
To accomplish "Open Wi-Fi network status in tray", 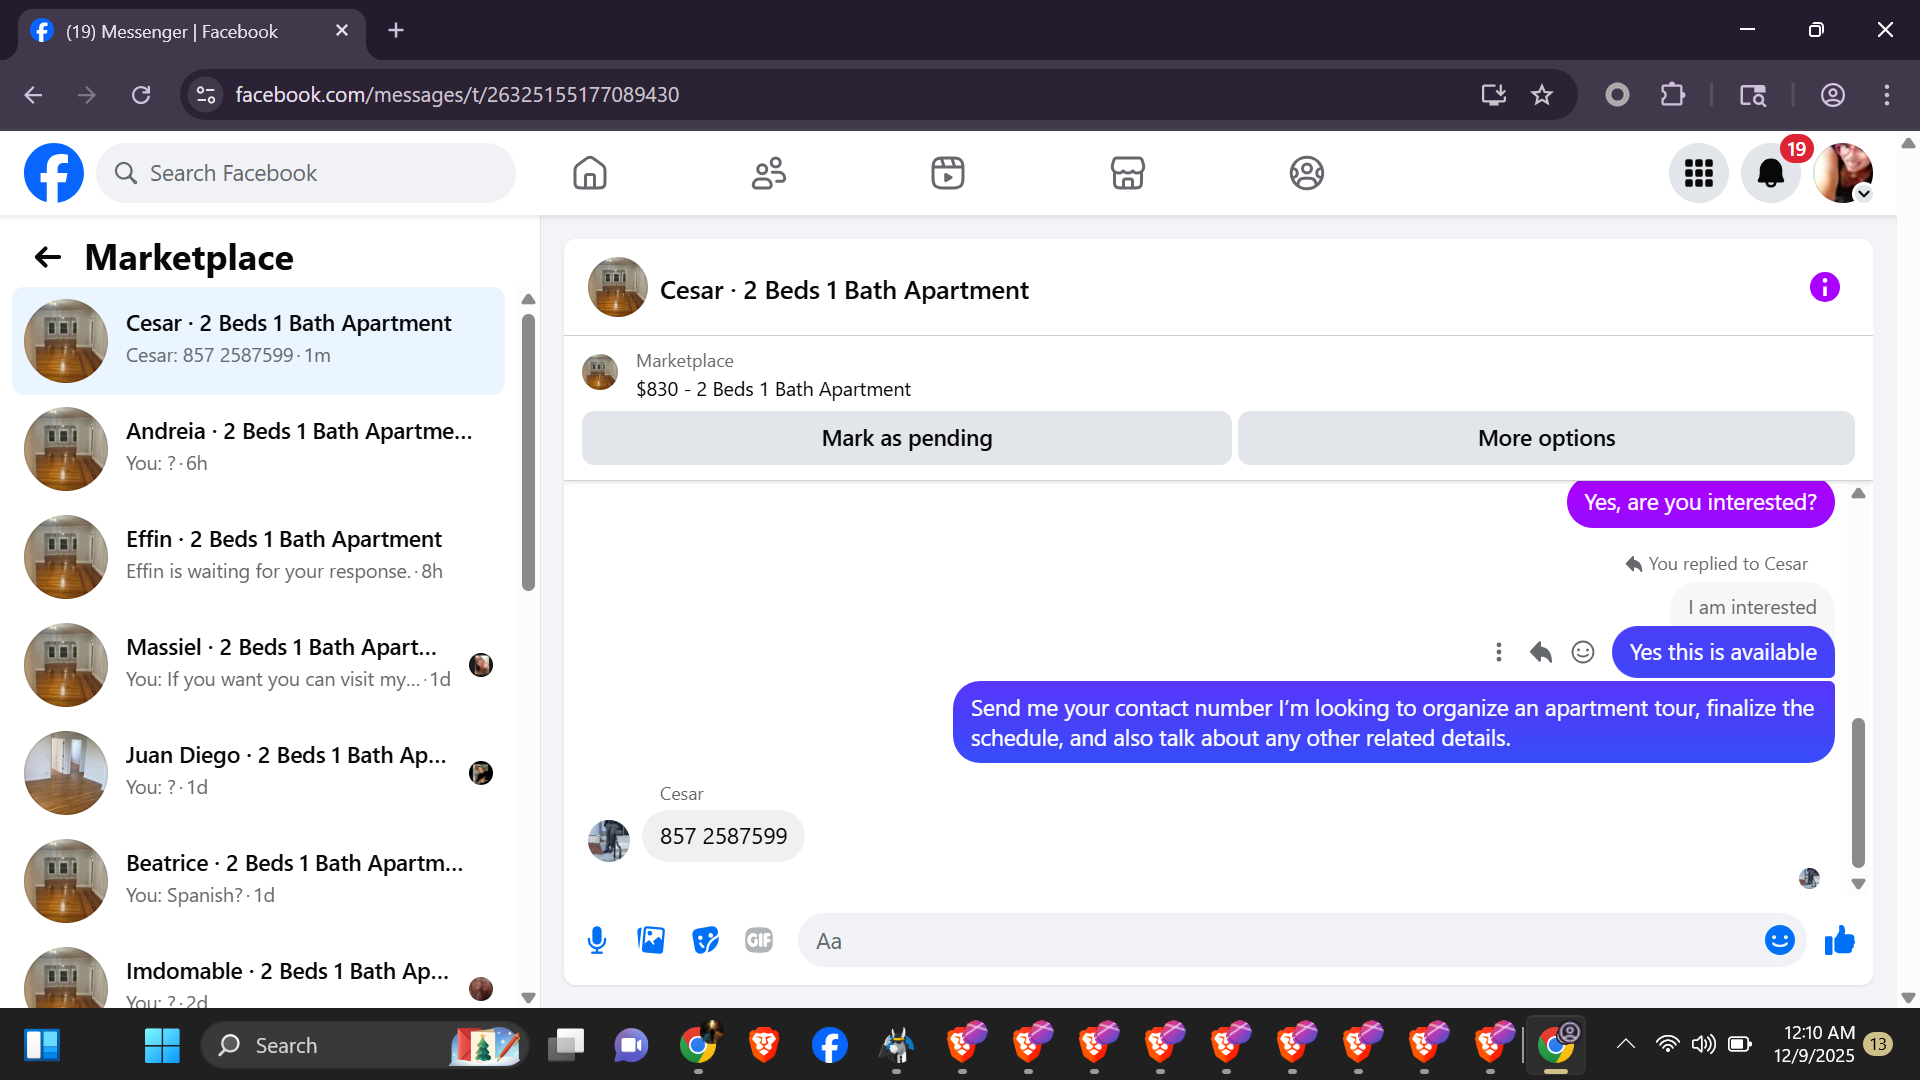I will coord(1667,1045).
